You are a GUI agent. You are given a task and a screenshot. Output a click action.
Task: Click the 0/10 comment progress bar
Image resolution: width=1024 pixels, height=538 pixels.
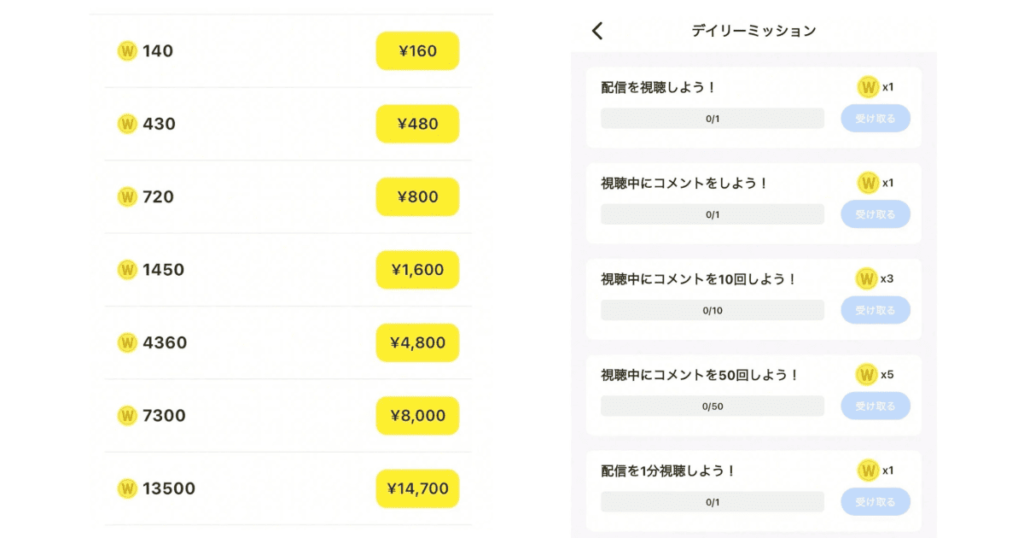pos(712,310)
